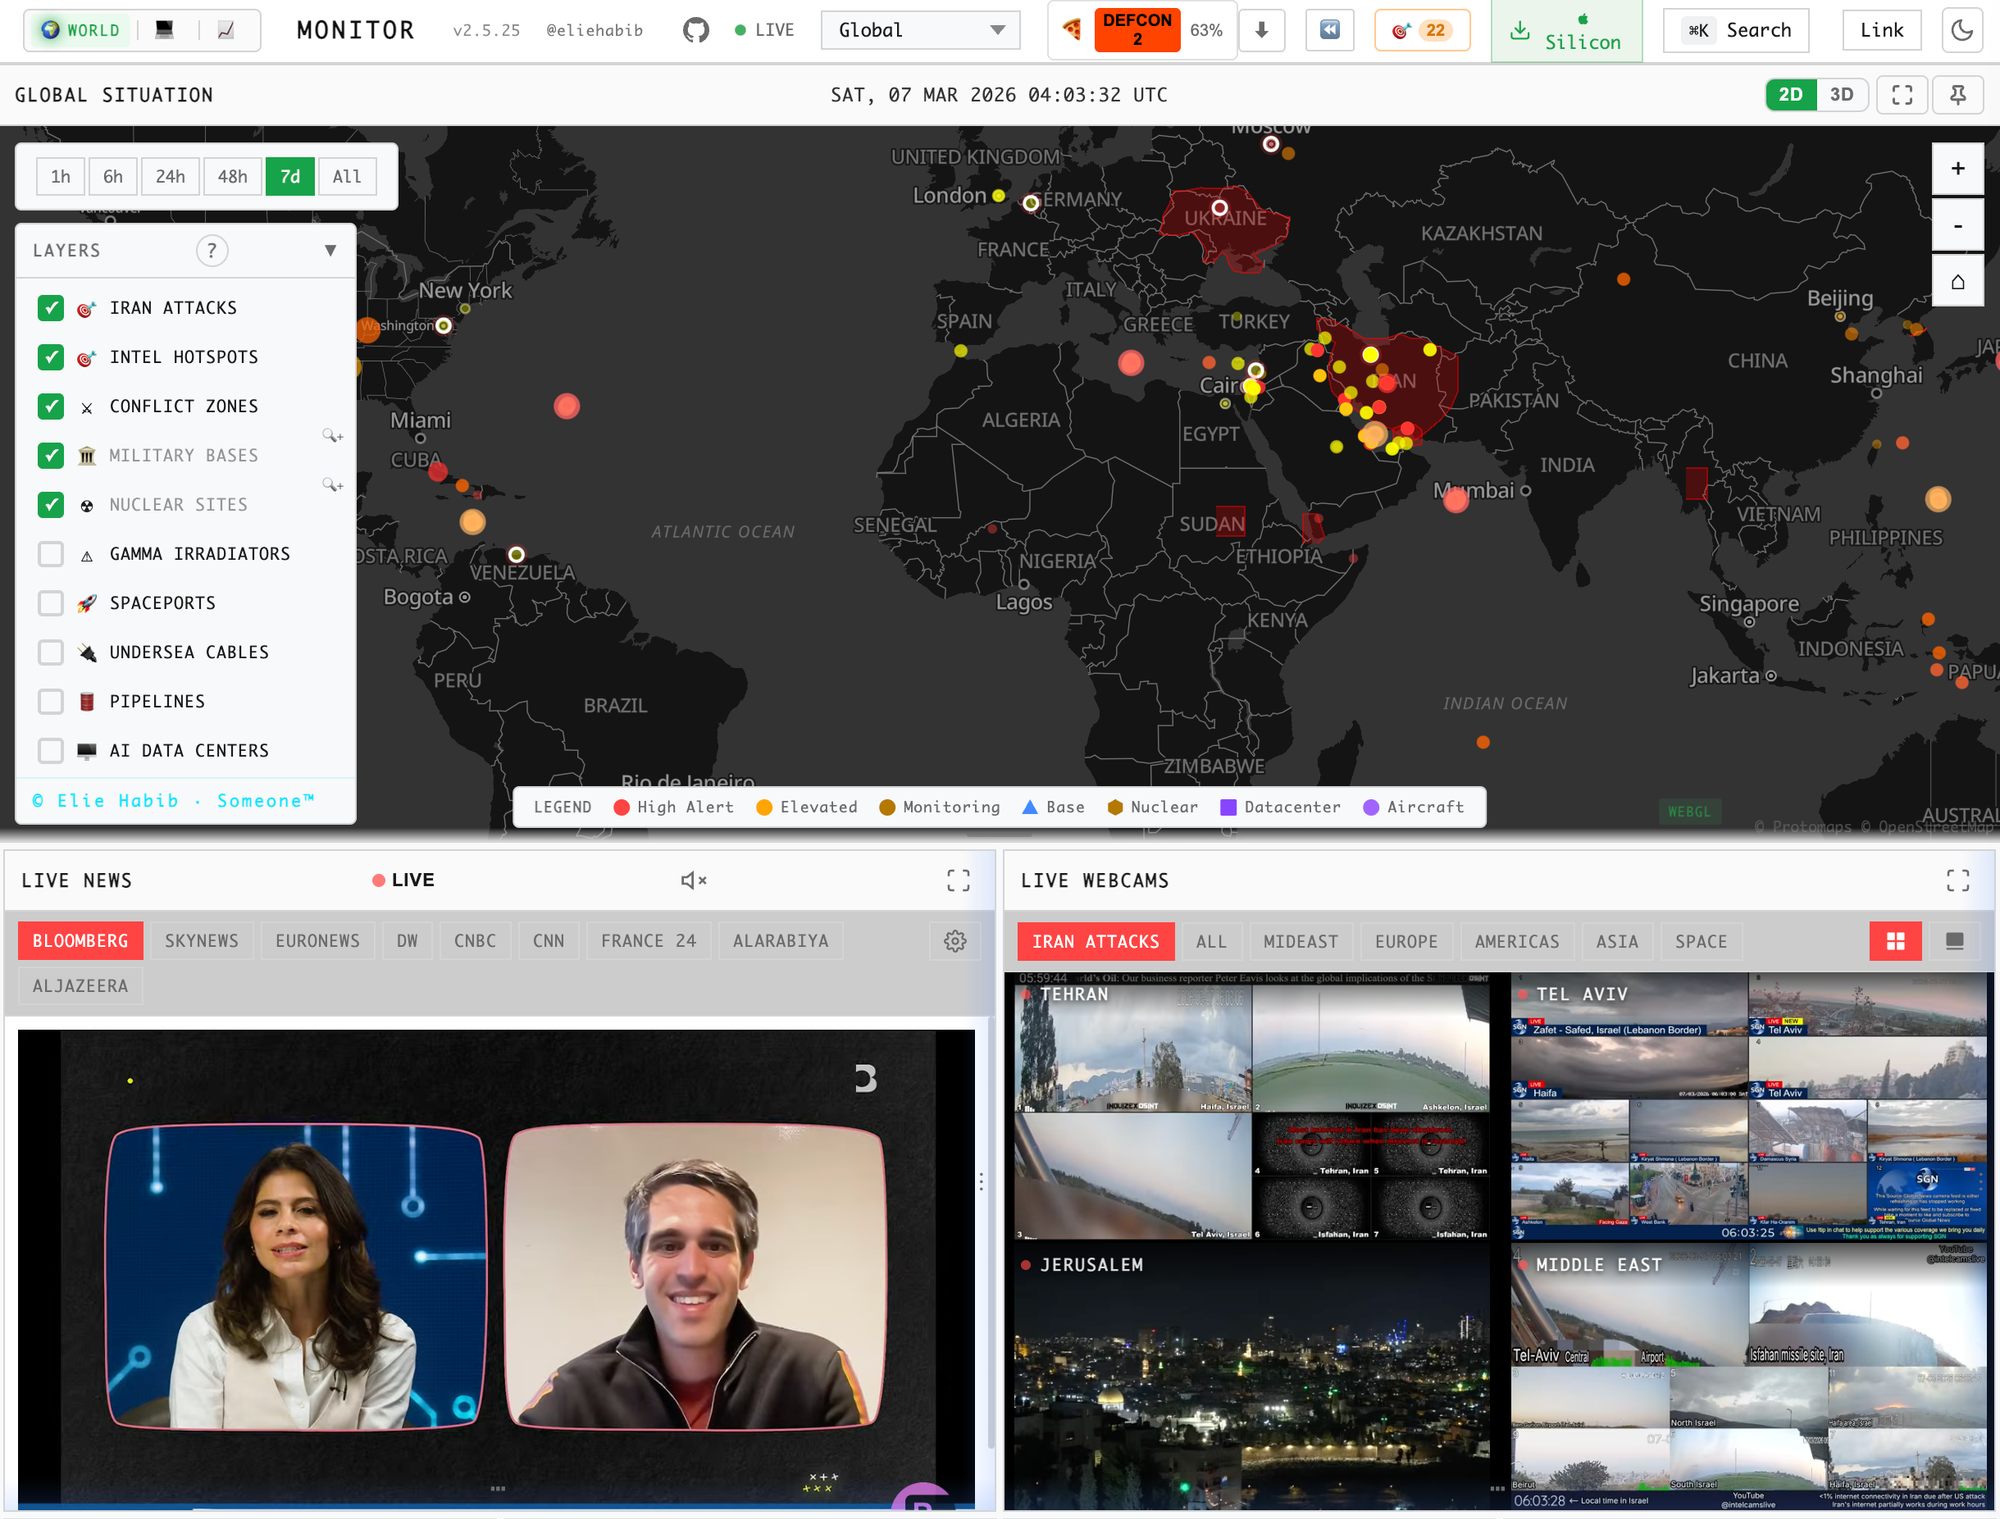Switch webcams to grid view icon

coord(1895,941)
